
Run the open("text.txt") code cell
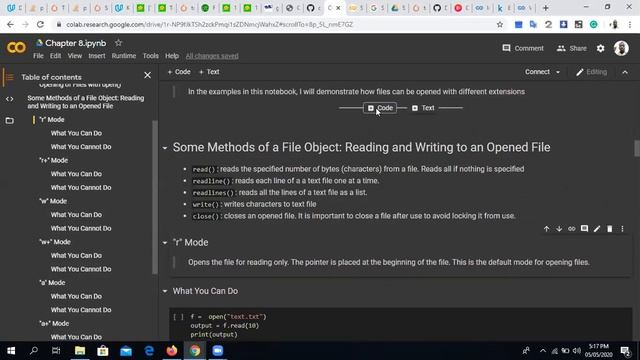178,317
